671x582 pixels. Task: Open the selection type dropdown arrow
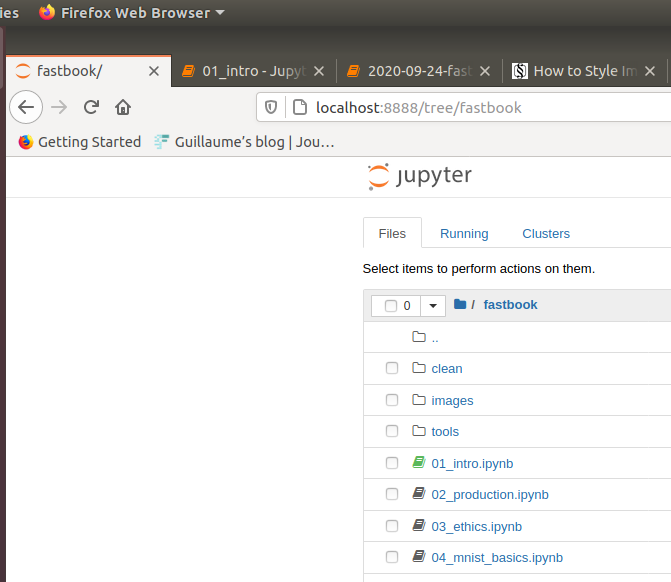[433, 306]
